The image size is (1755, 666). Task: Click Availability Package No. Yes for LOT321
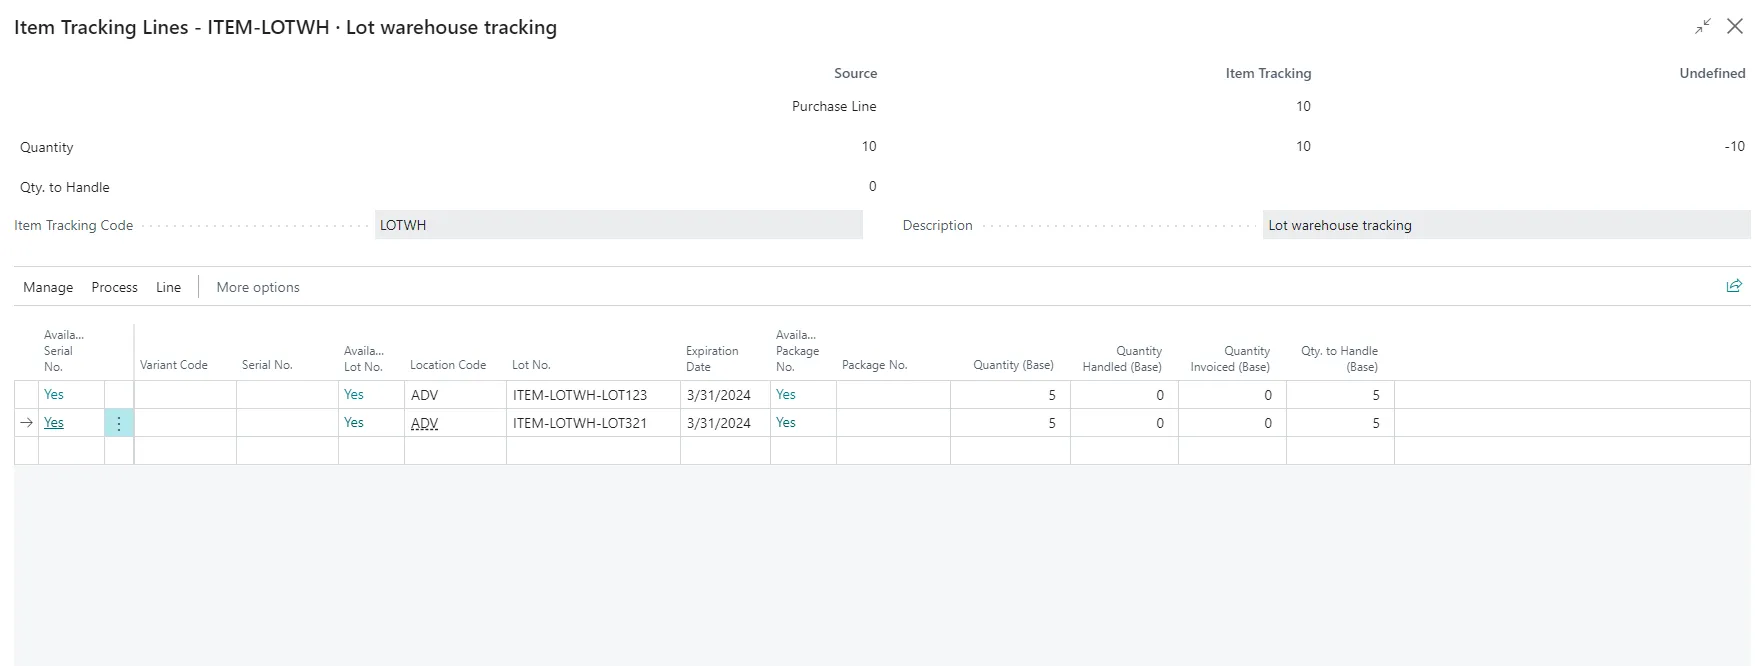786,423
